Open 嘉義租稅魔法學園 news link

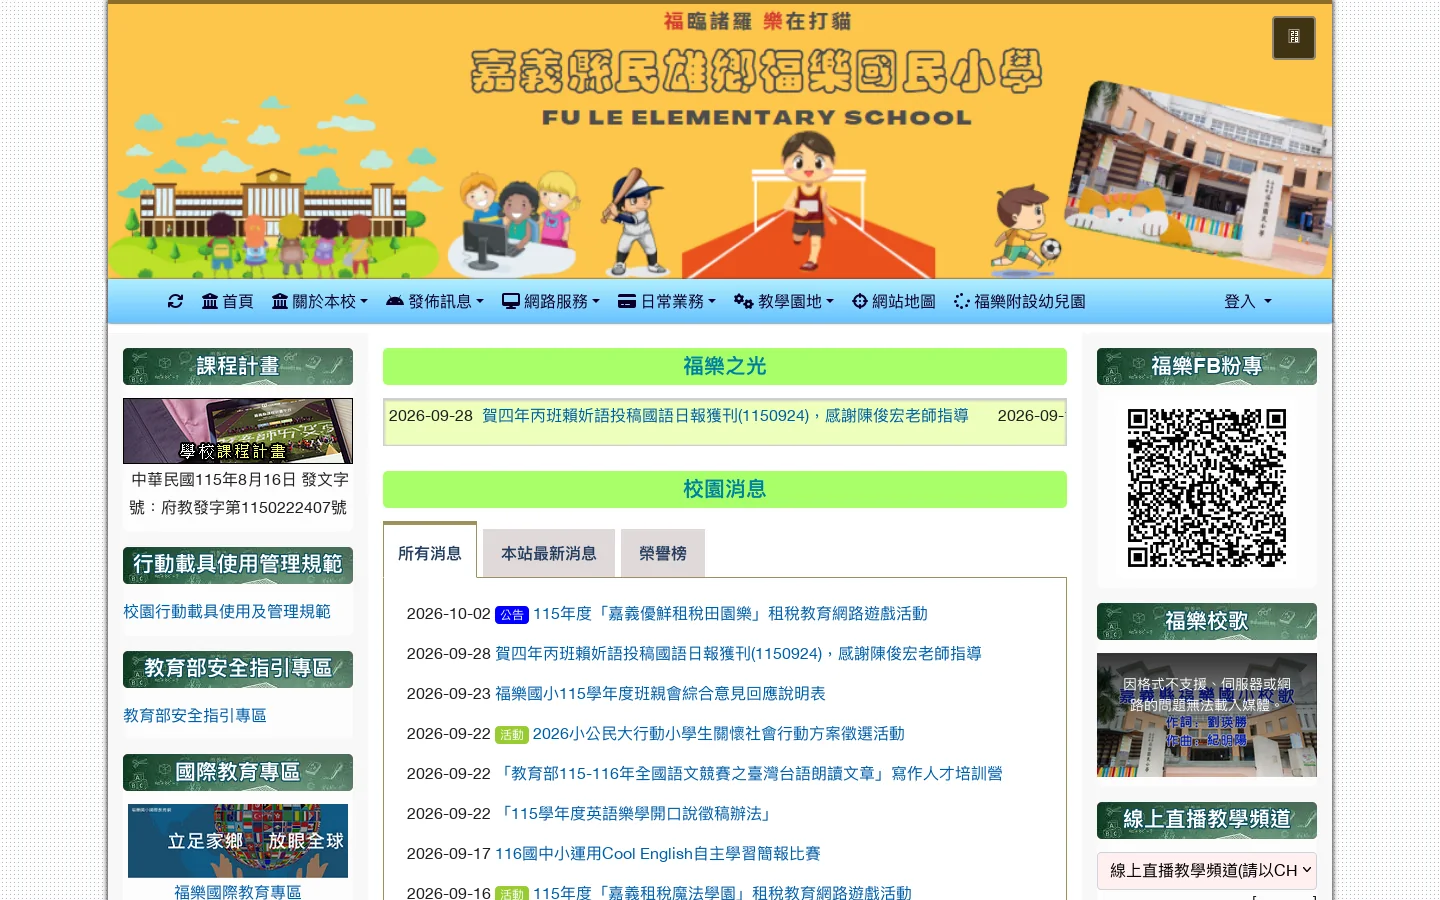(x=722, y=892)
